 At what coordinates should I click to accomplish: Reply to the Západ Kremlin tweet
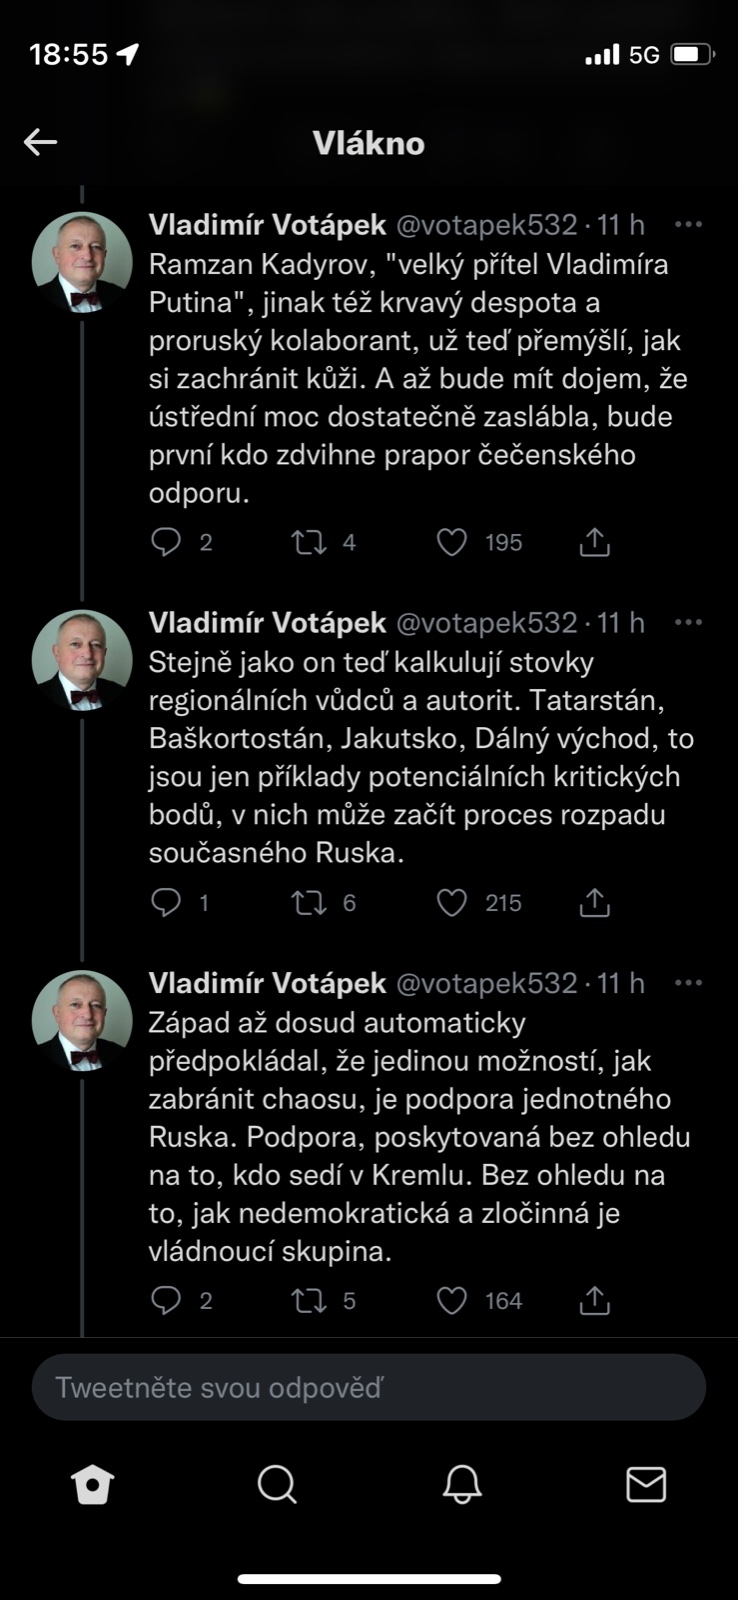point(165,1300)
